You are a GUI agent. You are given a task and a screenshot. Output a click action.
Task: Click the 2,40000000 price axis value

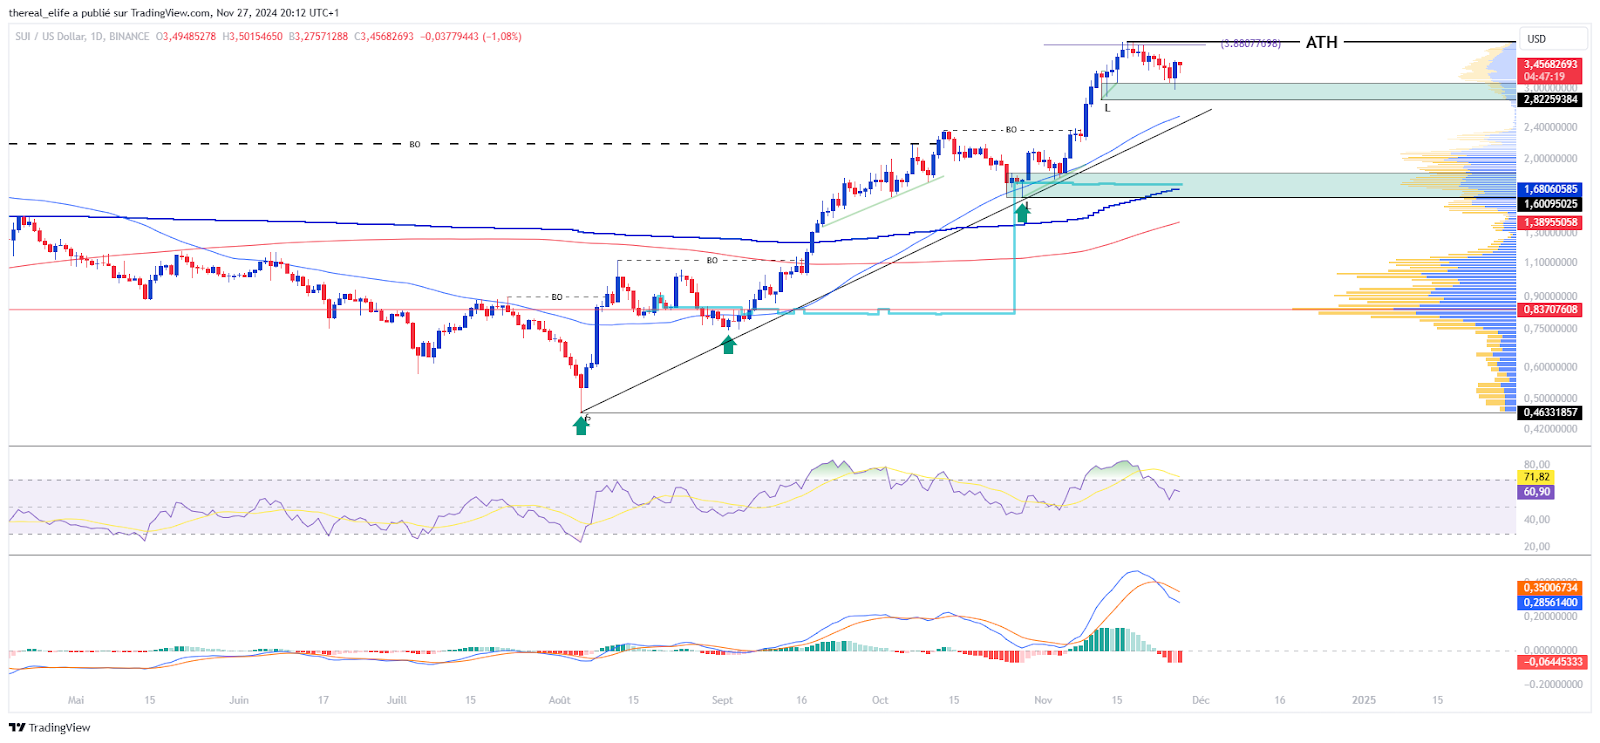[1550, 127]
